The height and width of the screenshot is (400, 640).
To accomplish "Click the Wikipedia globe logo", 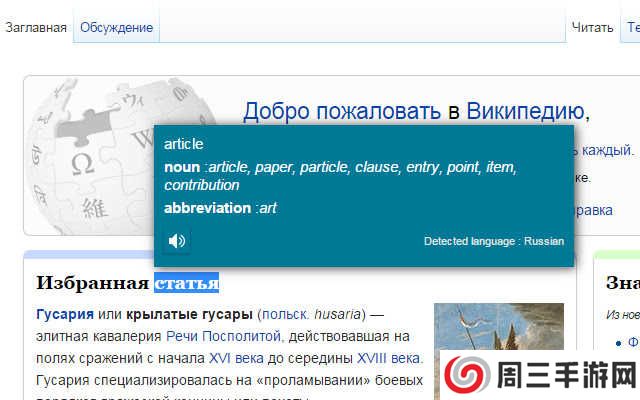I will (x=92, y=157).
